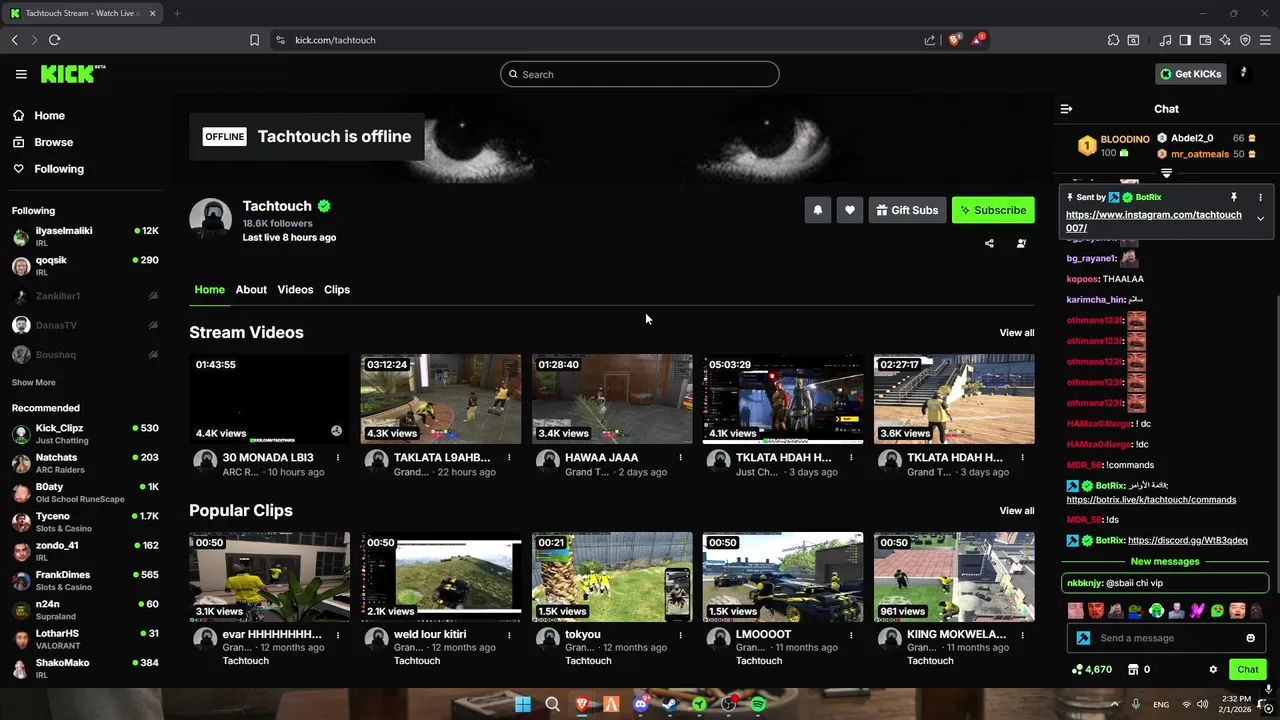Open the 30 MONADA LBI3 video thumbnail
This screenshot has height=720, width=1280.
tap(270, 399)
